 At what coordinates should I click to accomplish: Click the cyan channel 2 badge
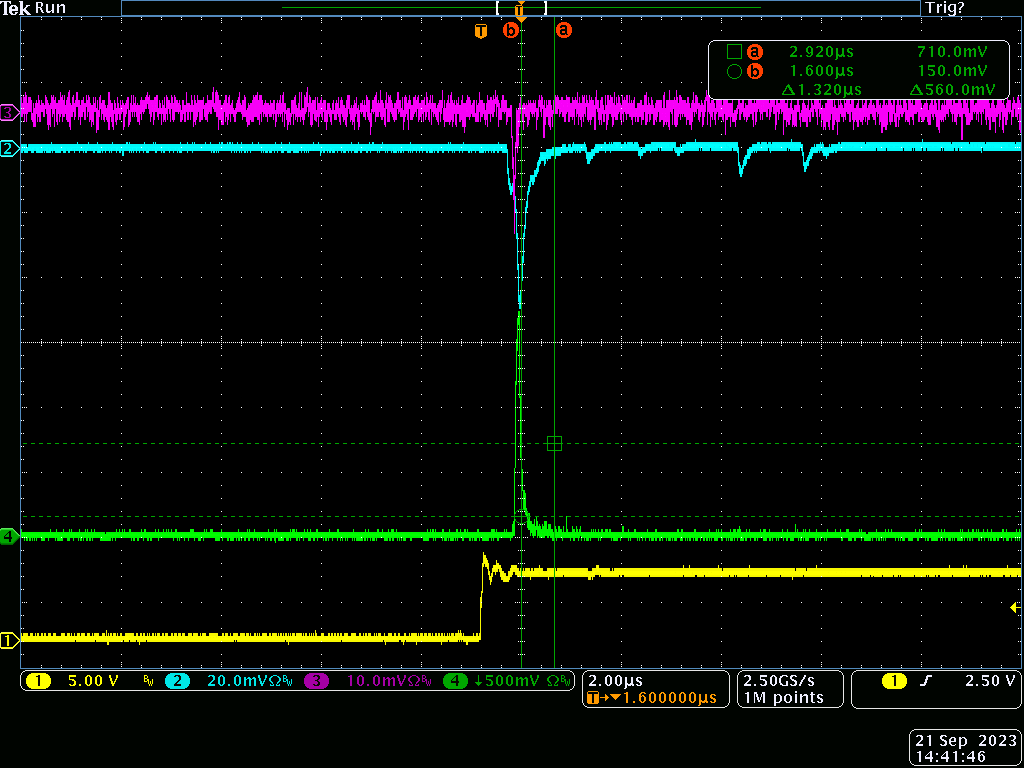(177, 681)
